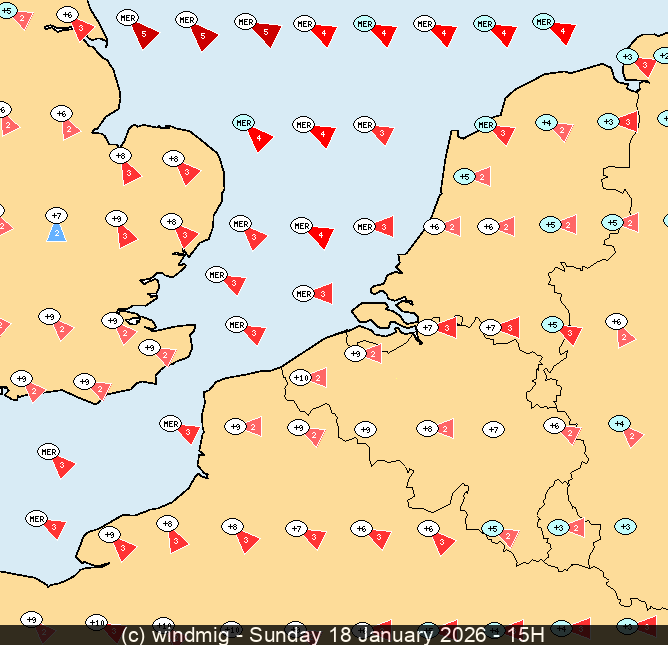Select the +5 bubble nearest the Dutch coast
Image resolution: width=668 pixels, height=645 pixels.
(x=464, y=176)
